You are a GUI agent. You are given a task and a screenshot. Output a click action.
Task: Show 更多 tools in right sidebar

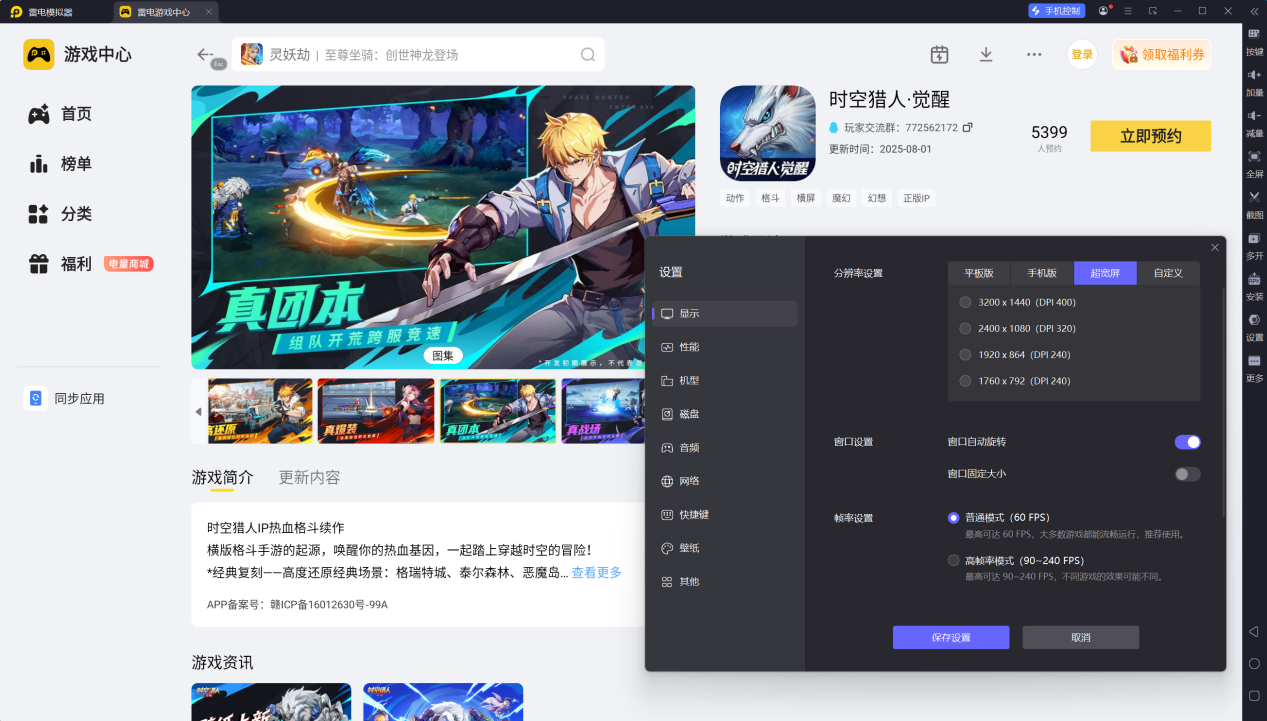click(1254, 367)
